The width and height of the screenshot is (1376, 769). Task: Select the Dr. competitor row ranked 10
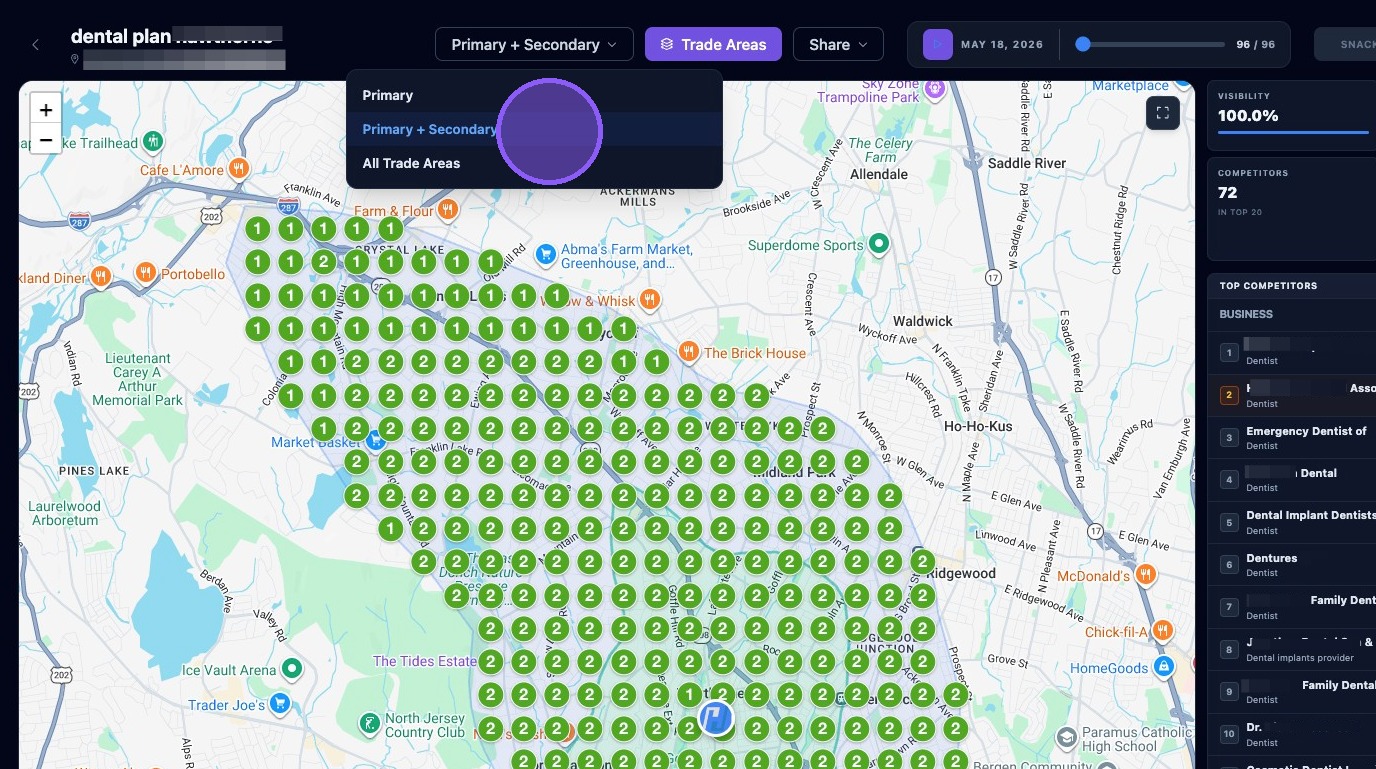[1292, 735]
